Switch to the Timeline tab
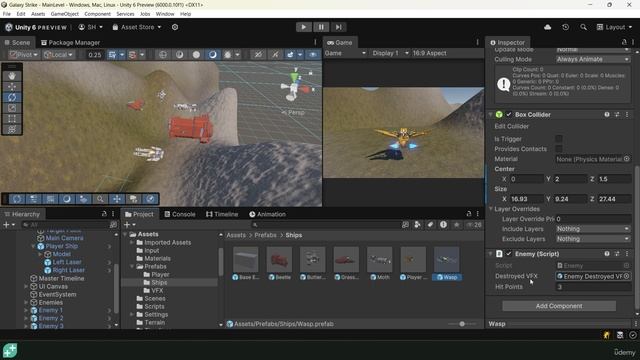The image size is (640, 360). 222,214
